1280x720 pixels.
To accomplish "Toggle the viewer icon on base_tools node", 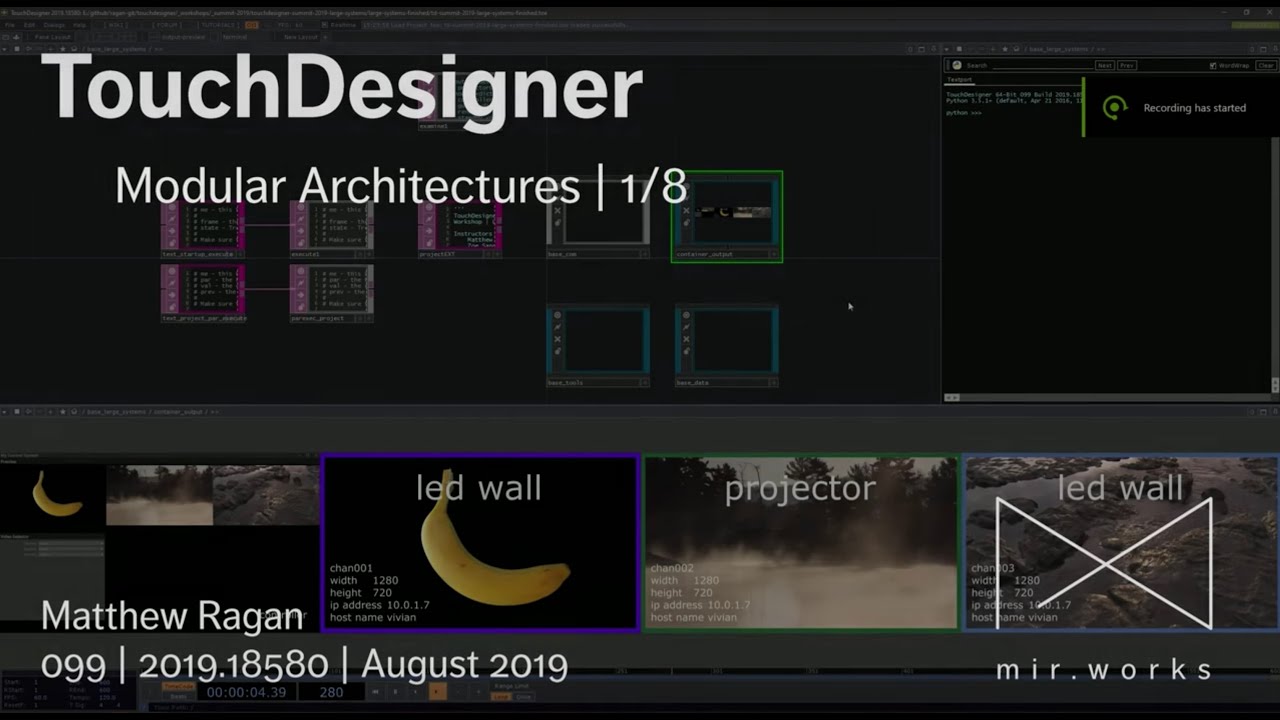I will (x=558, y=314).
